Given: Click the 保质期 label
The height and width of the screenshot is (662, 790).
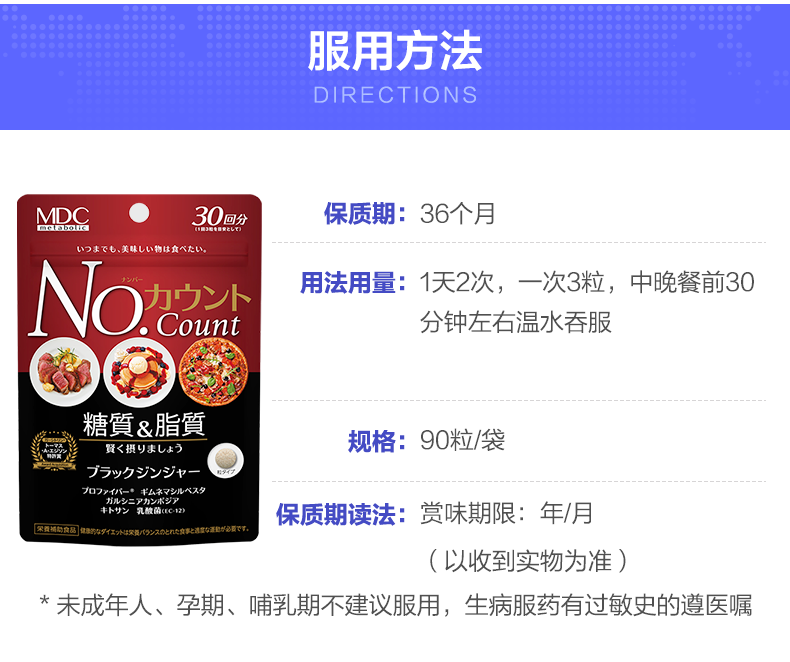Looking at the screenshot, I should 365,214.
